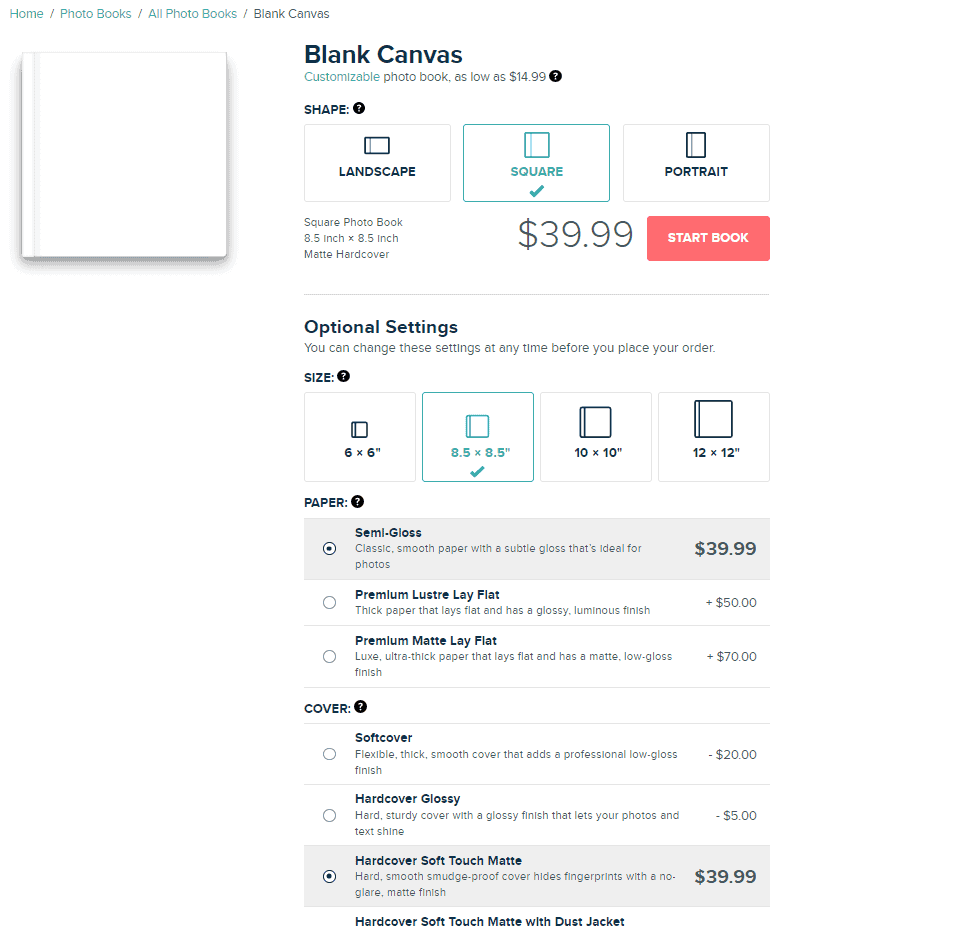The height and width of the screenshot is (931, 977).
Task: Open the COVER help question mark
Action: [360, 707]
